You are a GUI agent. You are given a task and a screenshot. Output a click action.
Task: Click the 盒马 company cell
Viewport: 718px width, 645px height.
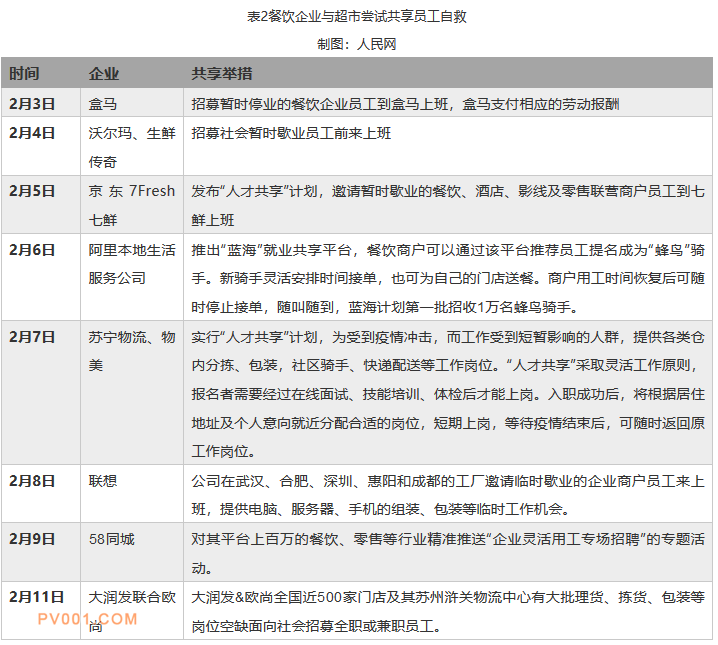103,103
